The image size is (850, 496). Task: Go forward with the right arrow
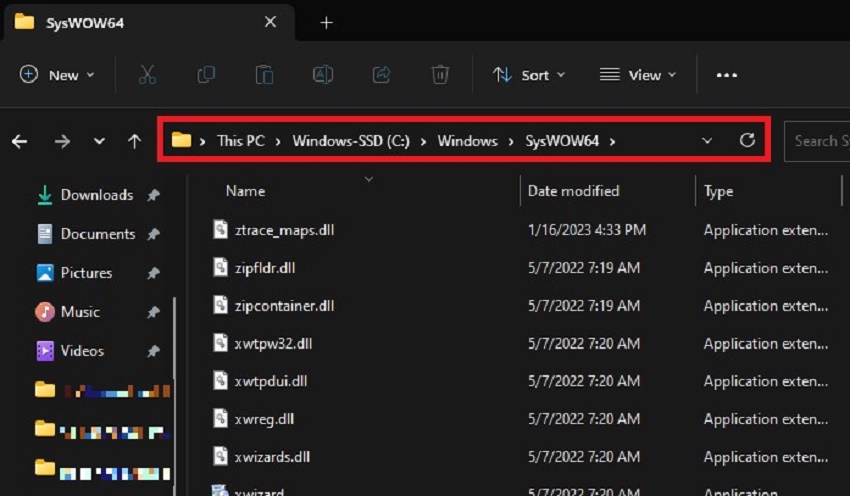click(62, 141)
